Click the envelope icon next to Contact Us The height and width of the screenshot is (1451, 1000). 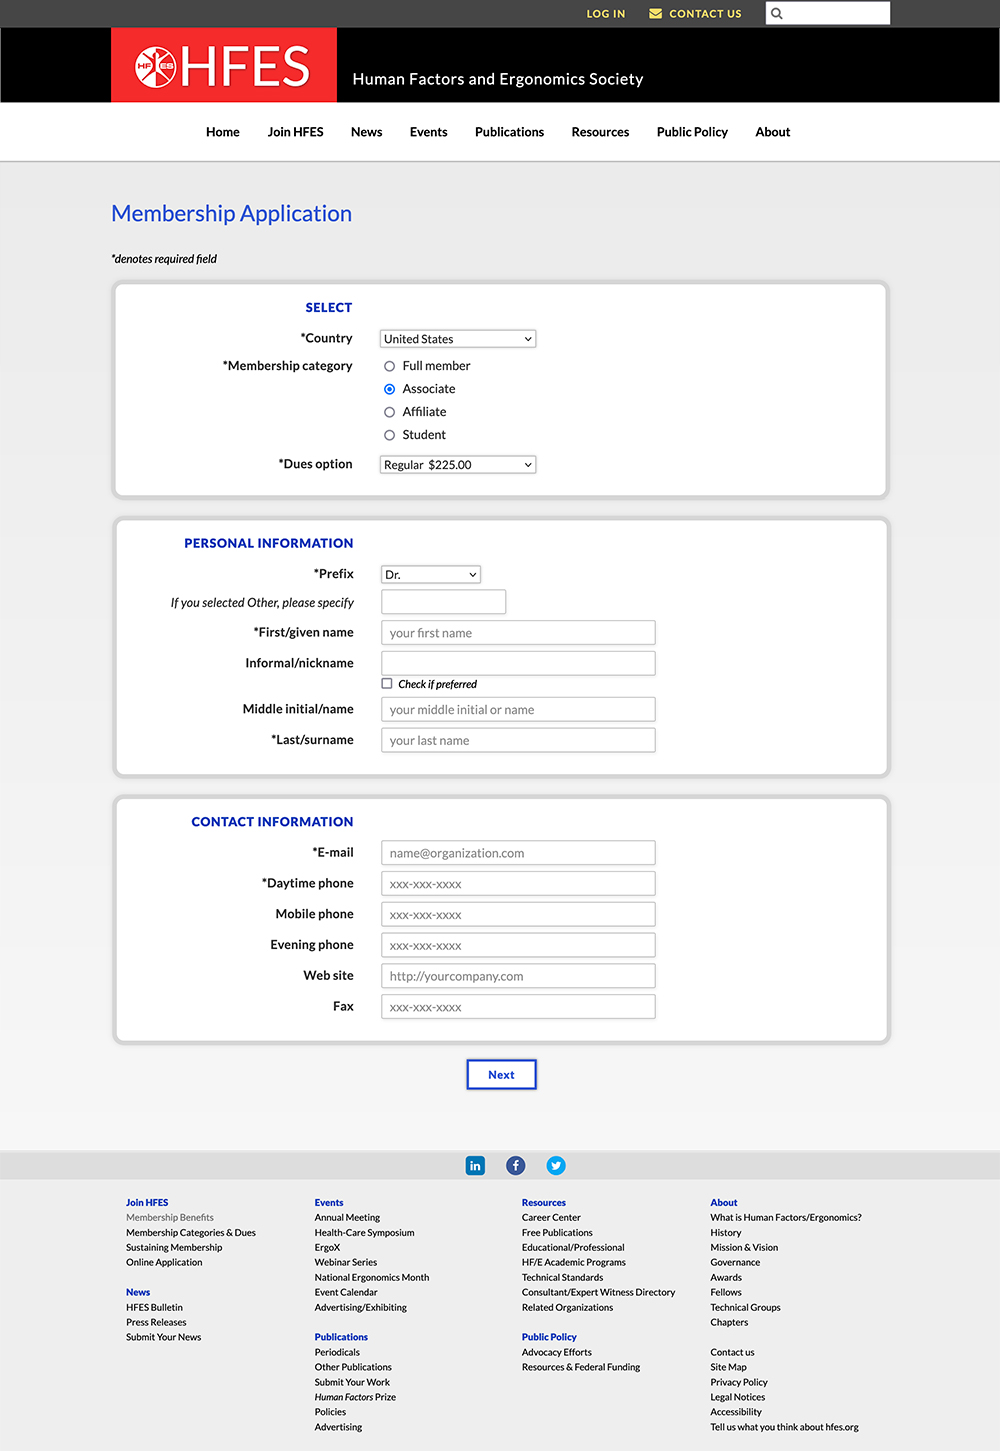[655, 13]
